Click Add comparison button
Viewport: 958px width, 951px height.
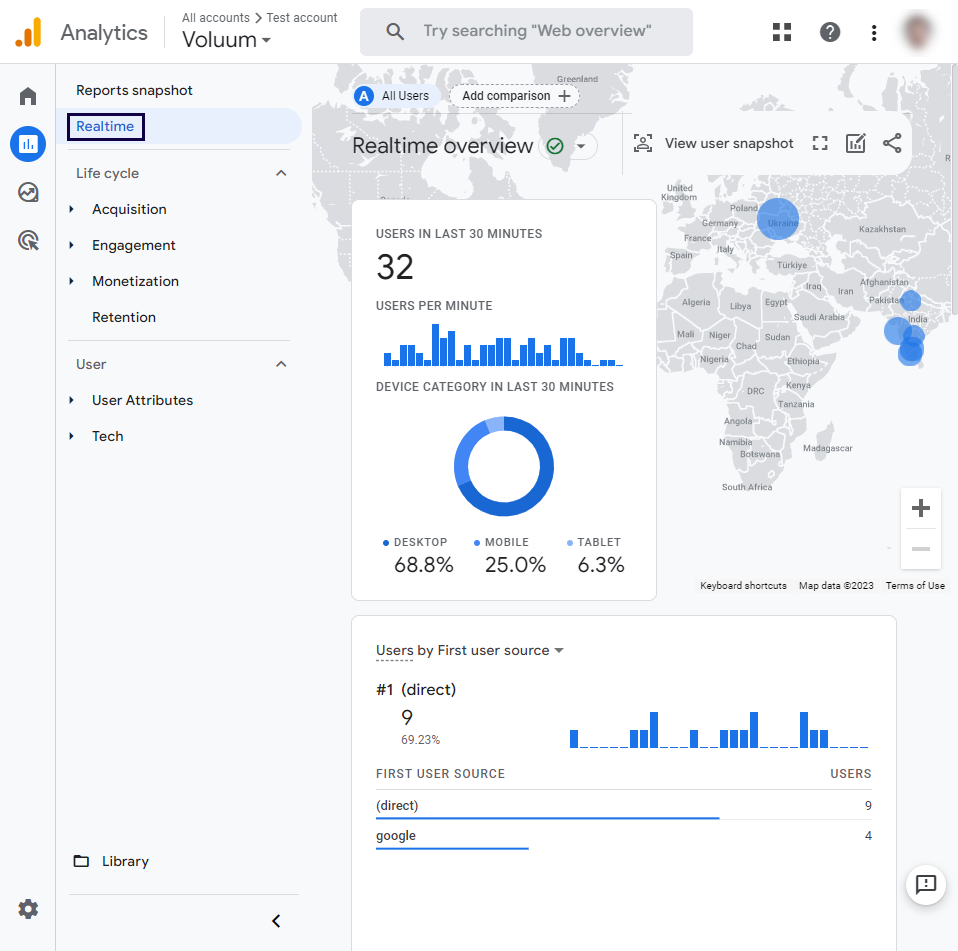point(515,96)
